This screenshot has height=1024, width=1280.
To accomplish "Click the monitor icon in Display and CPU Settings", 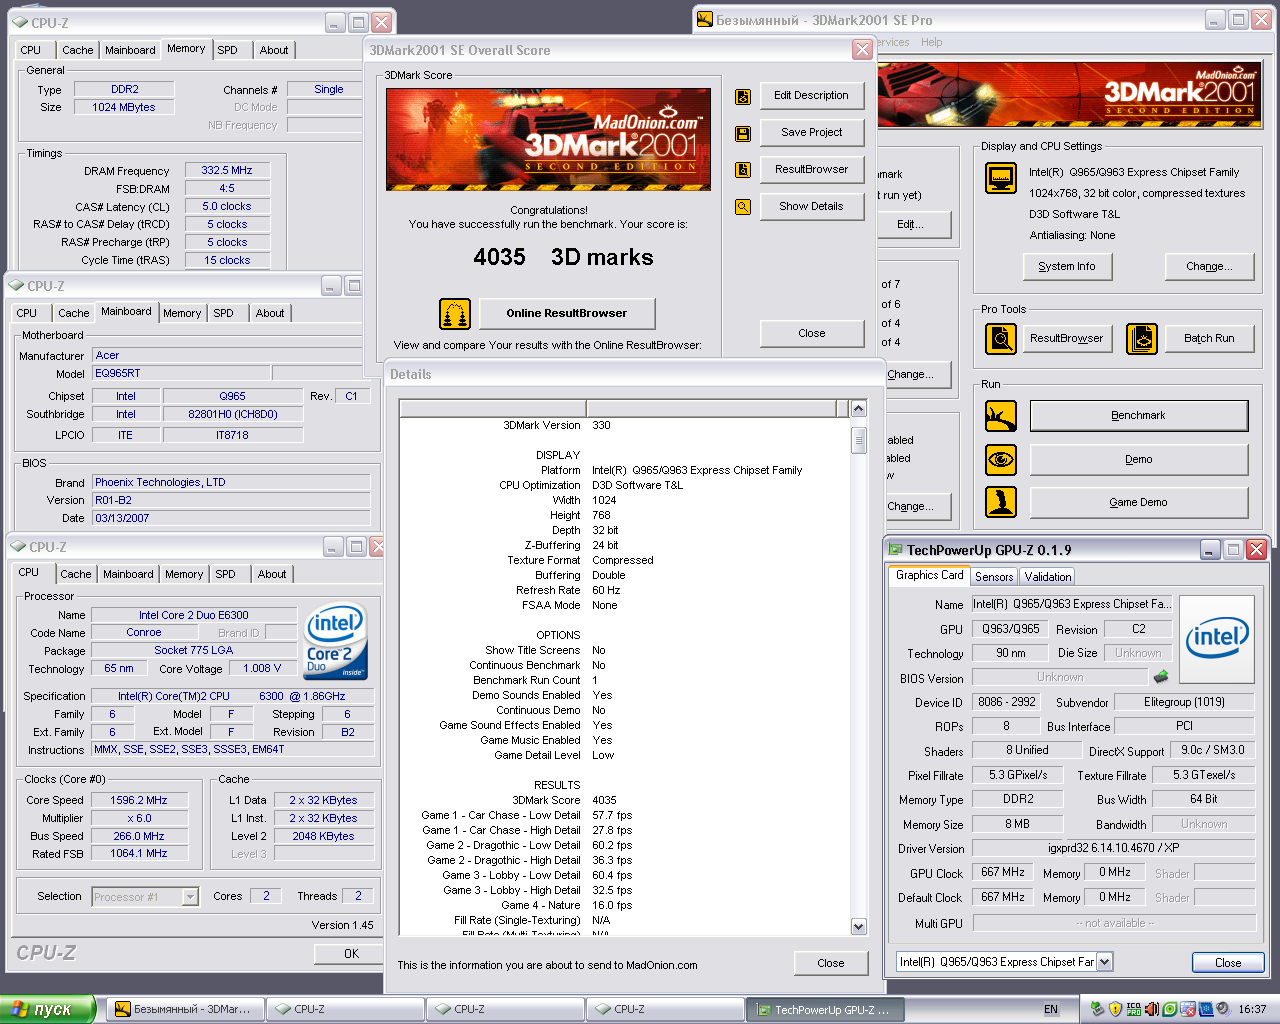I will point(1001,179).
